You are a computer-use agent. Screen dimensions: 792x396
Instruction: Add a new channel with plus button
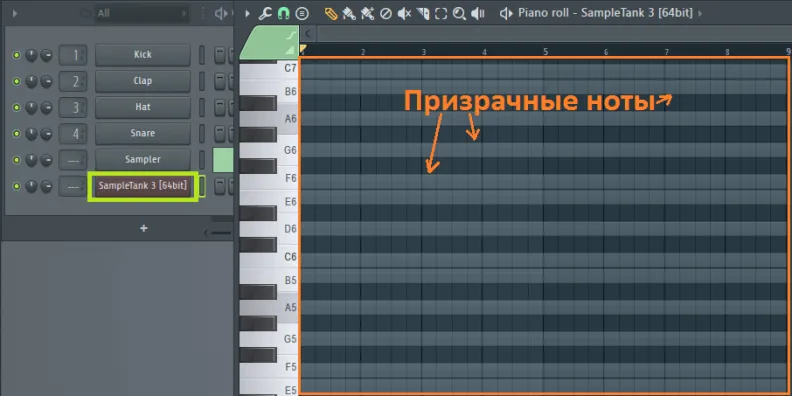[143, 228]
